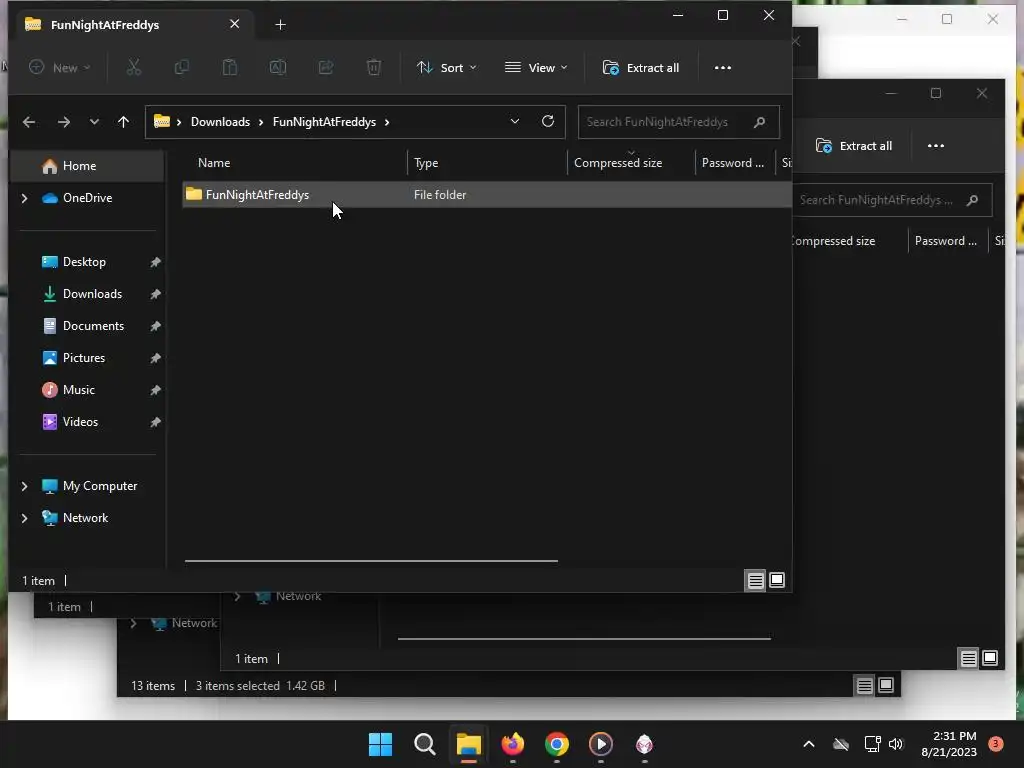Unpin Desktop using its pin icon

[155, 262]
